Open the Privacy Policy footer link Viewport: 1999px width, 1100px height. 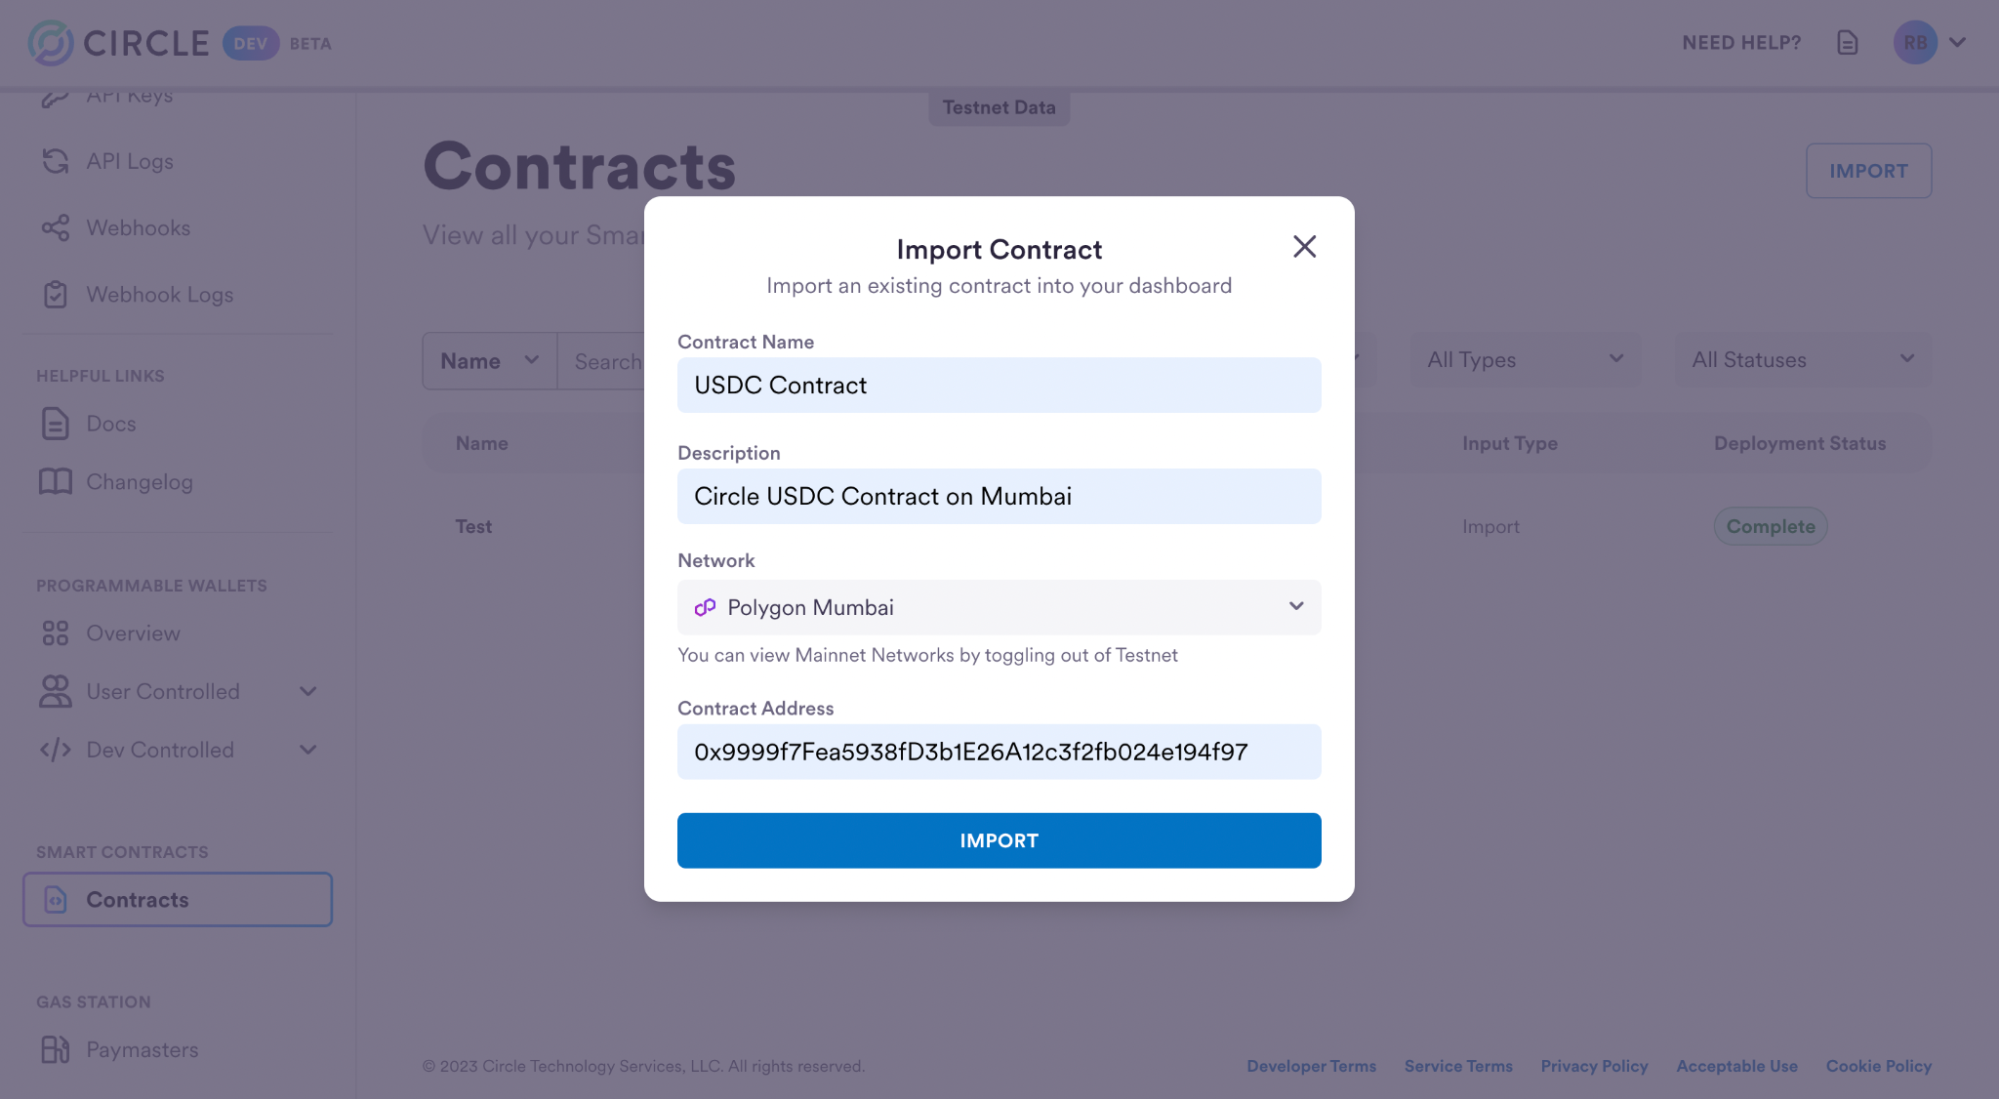click(x=1593, y=1066)
